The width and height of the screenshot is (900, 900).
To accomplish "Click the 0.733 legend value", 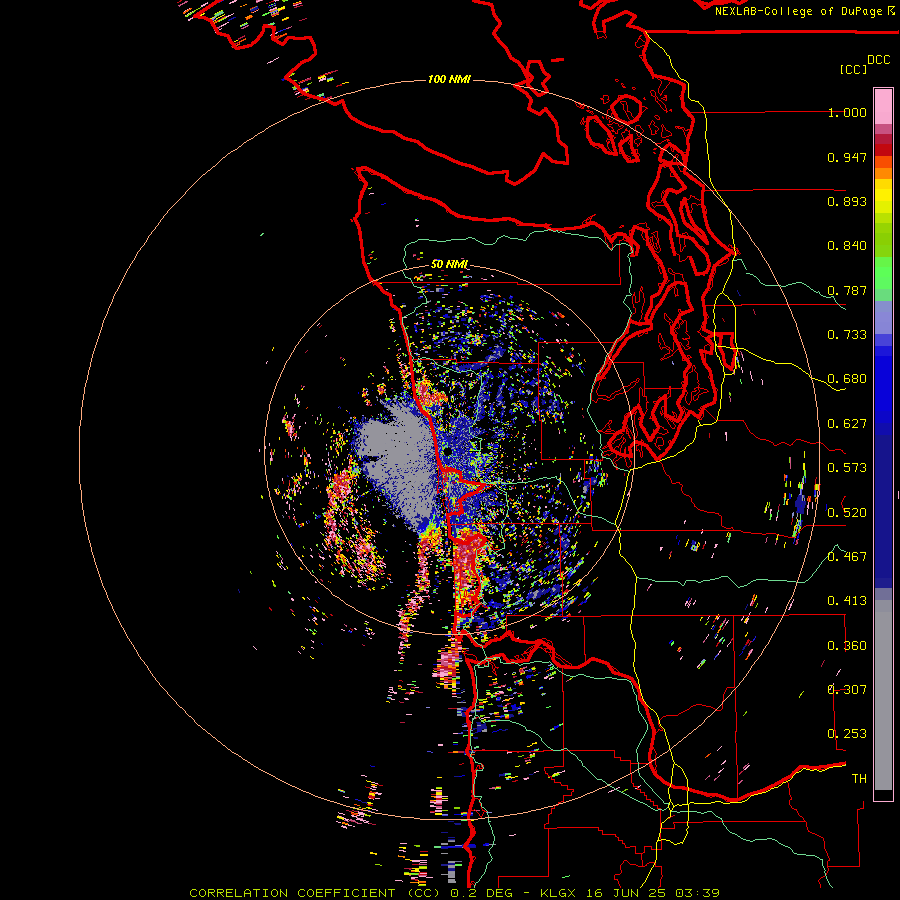I will pyautogui.click(x=847, y=335).
